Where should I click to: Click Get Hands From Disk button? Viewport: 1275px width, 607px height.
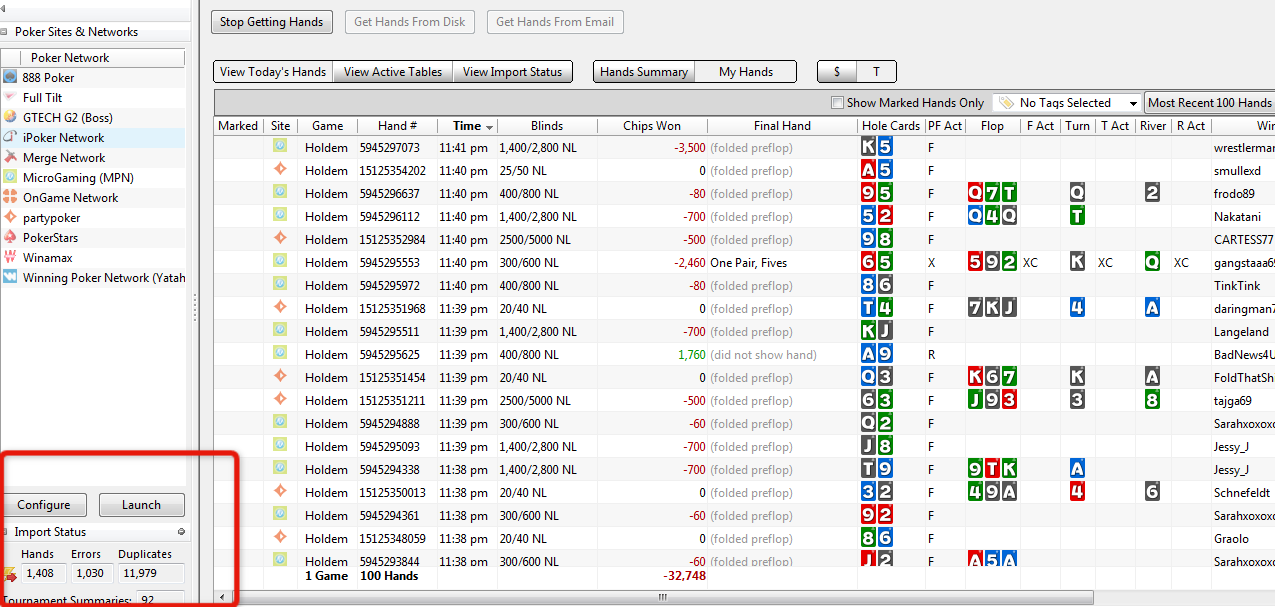410,22
